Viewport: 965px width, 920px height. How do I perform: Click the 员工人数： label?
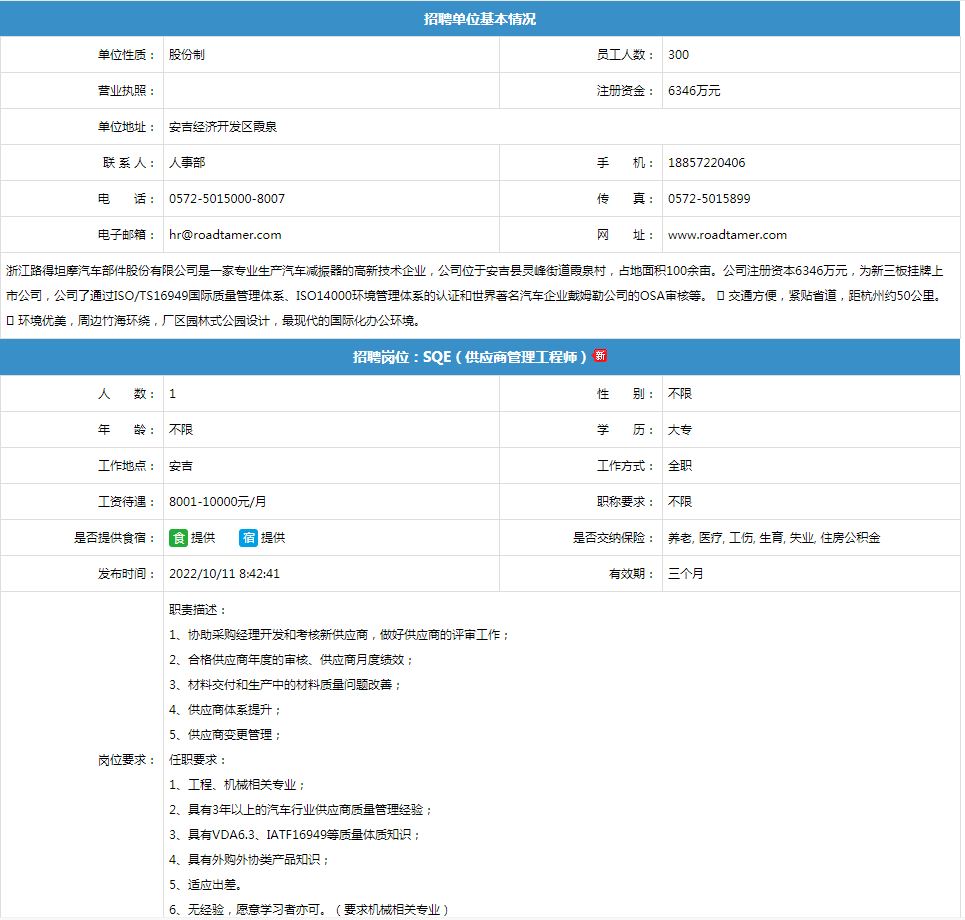pyautogui.click(x=626, y=55)
